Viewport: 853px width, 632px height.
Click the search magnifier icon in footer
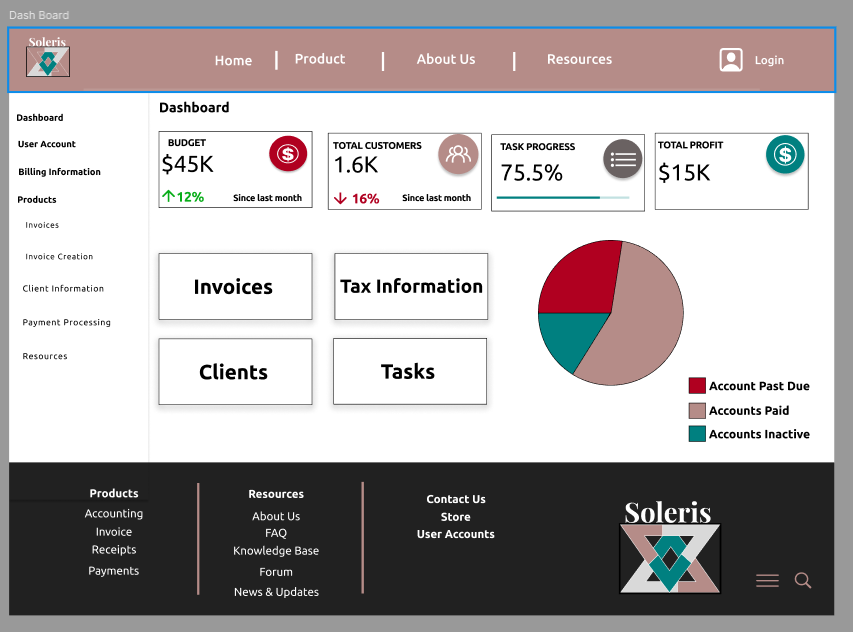[803, 580]
